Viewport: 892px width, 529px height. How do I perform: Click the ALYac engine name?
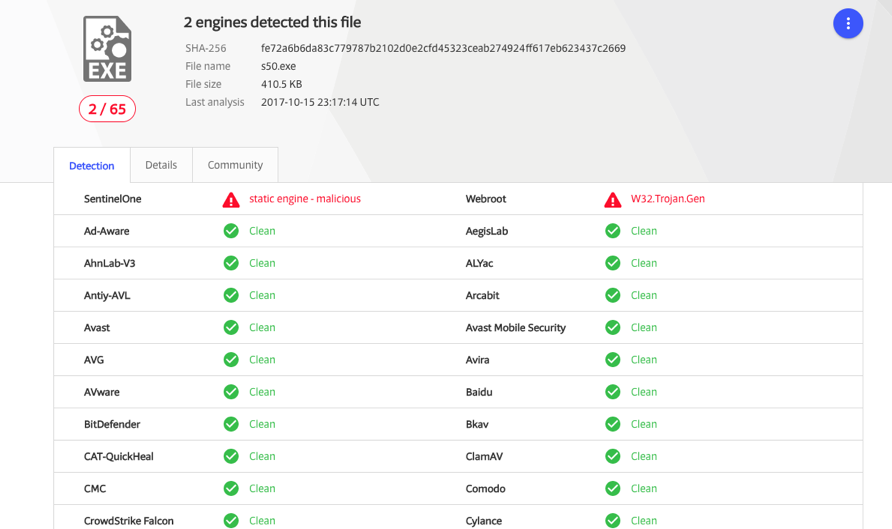tap(479, 263)
